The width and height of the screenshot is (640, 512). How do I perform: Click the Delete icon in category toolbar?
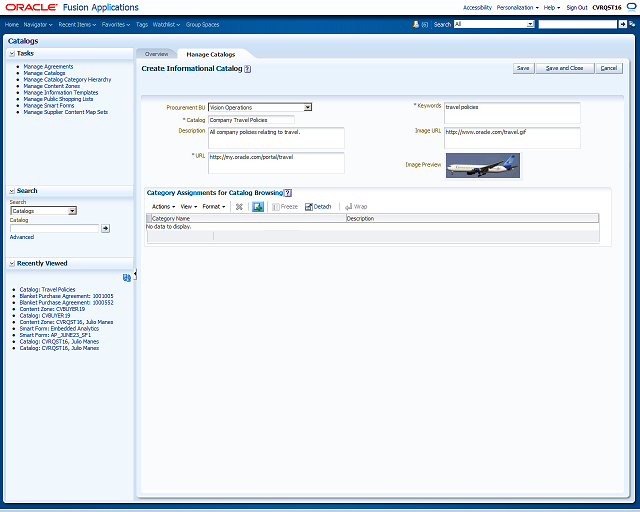point(239,207)
